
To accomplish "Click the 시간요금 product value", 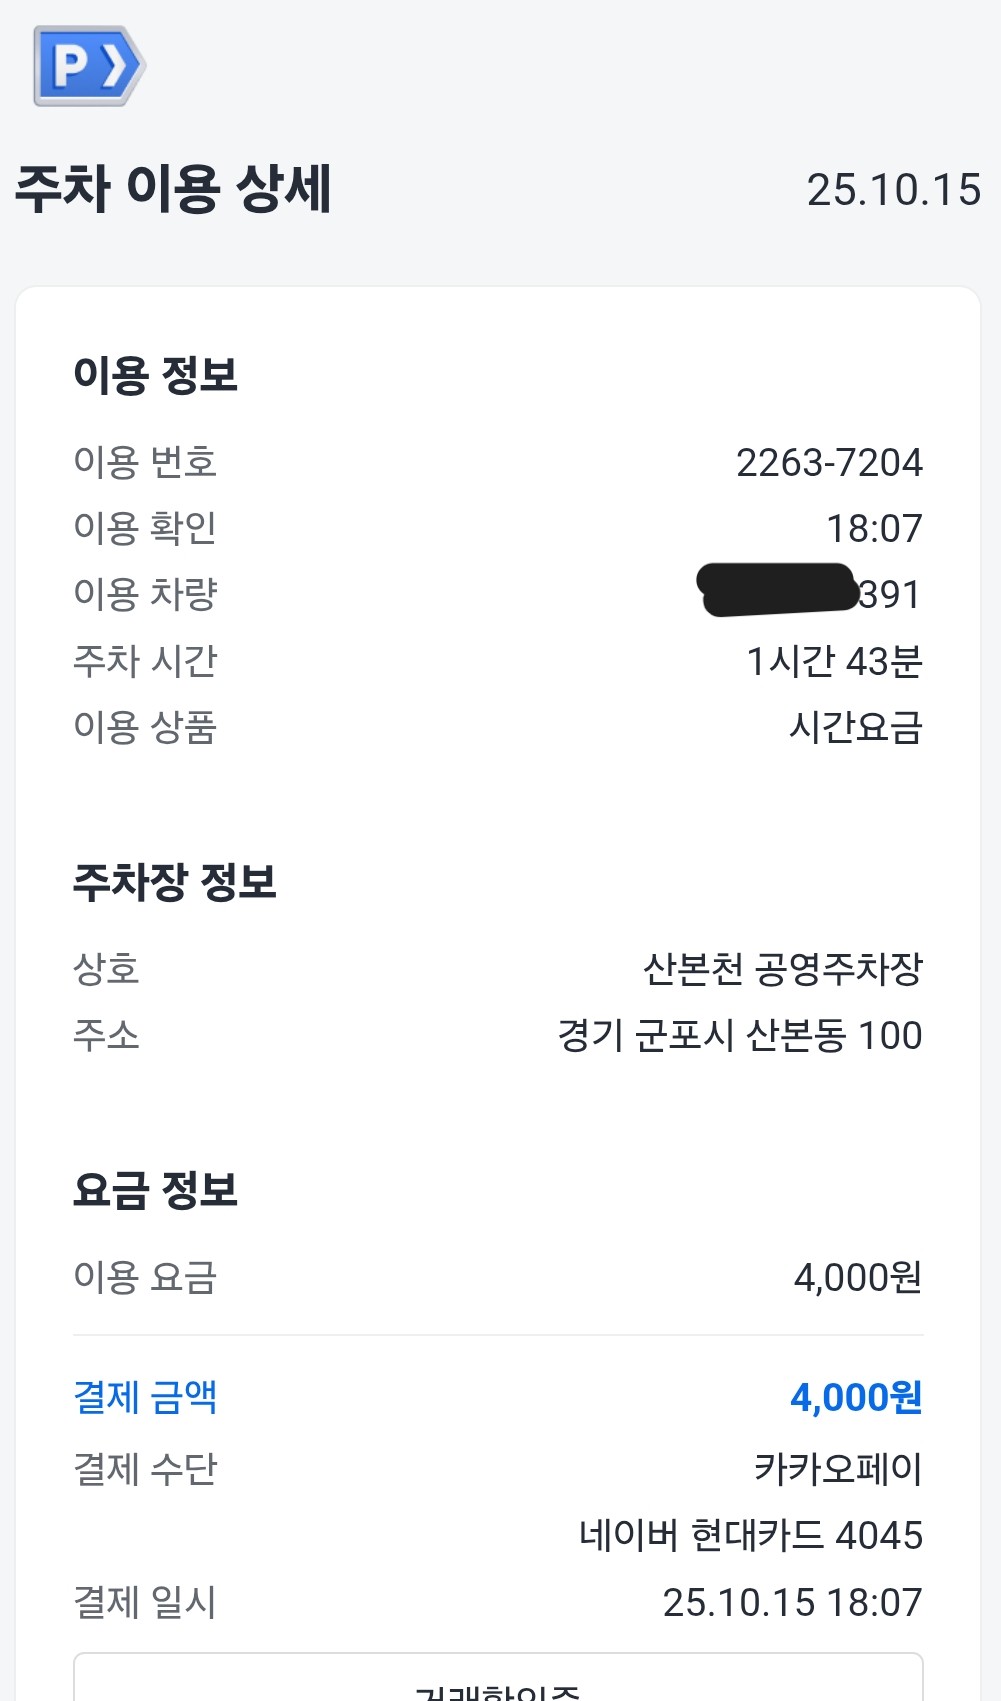I will click(855, 727).
